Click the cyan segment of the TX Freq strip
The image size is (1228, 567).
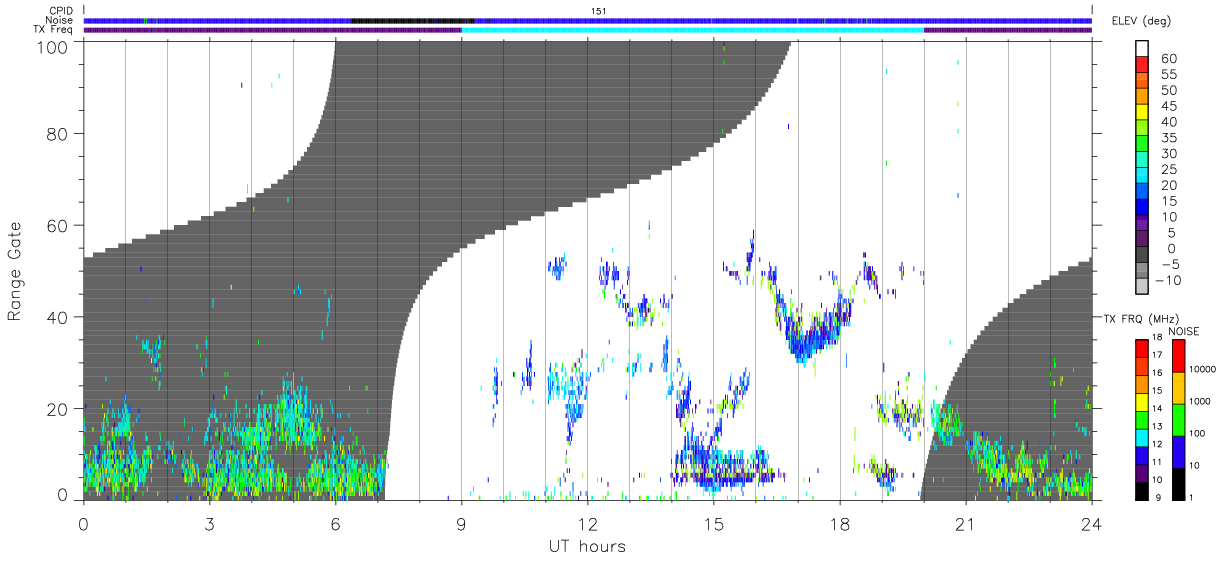(692, 30)
